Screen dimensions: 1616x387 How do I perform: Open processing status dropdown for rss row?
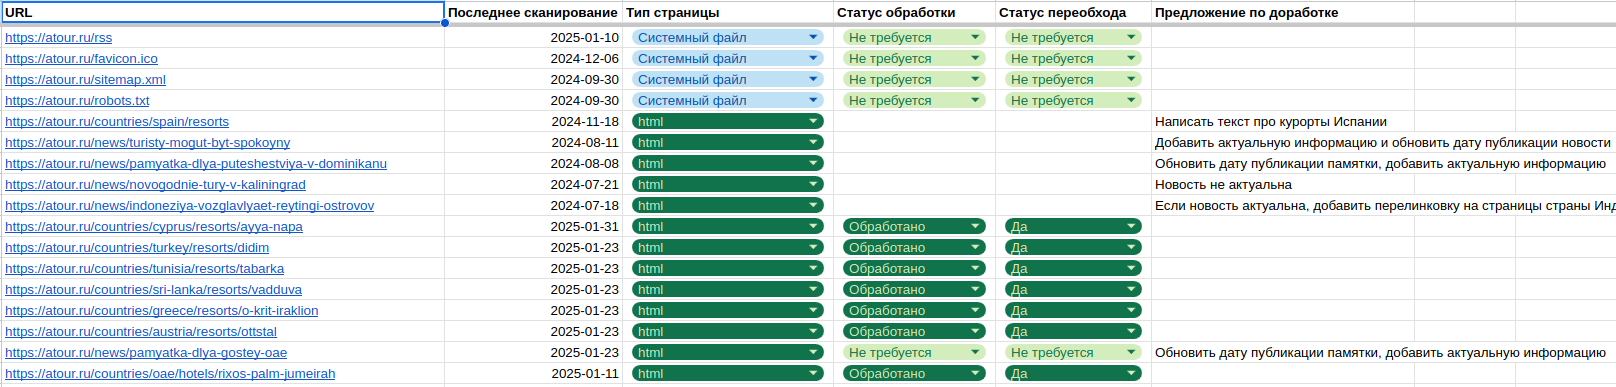click(x=914, y=38)
